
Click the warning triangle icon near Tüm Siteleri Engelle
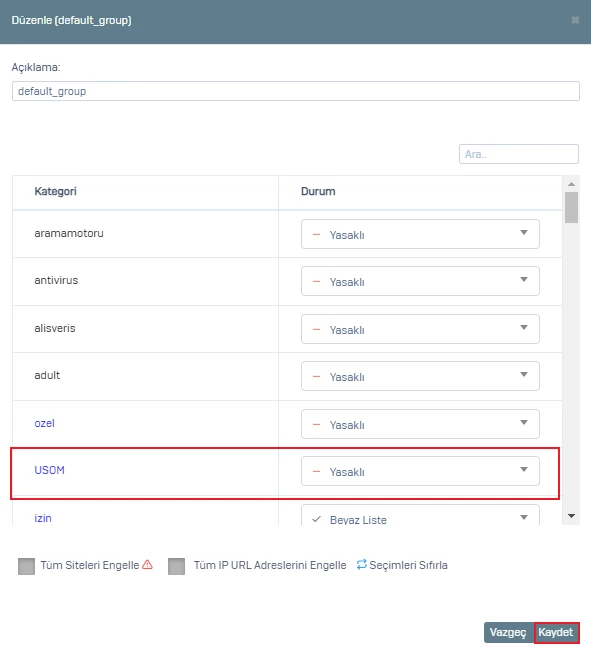pyautogui.click(x=147, y=564)
